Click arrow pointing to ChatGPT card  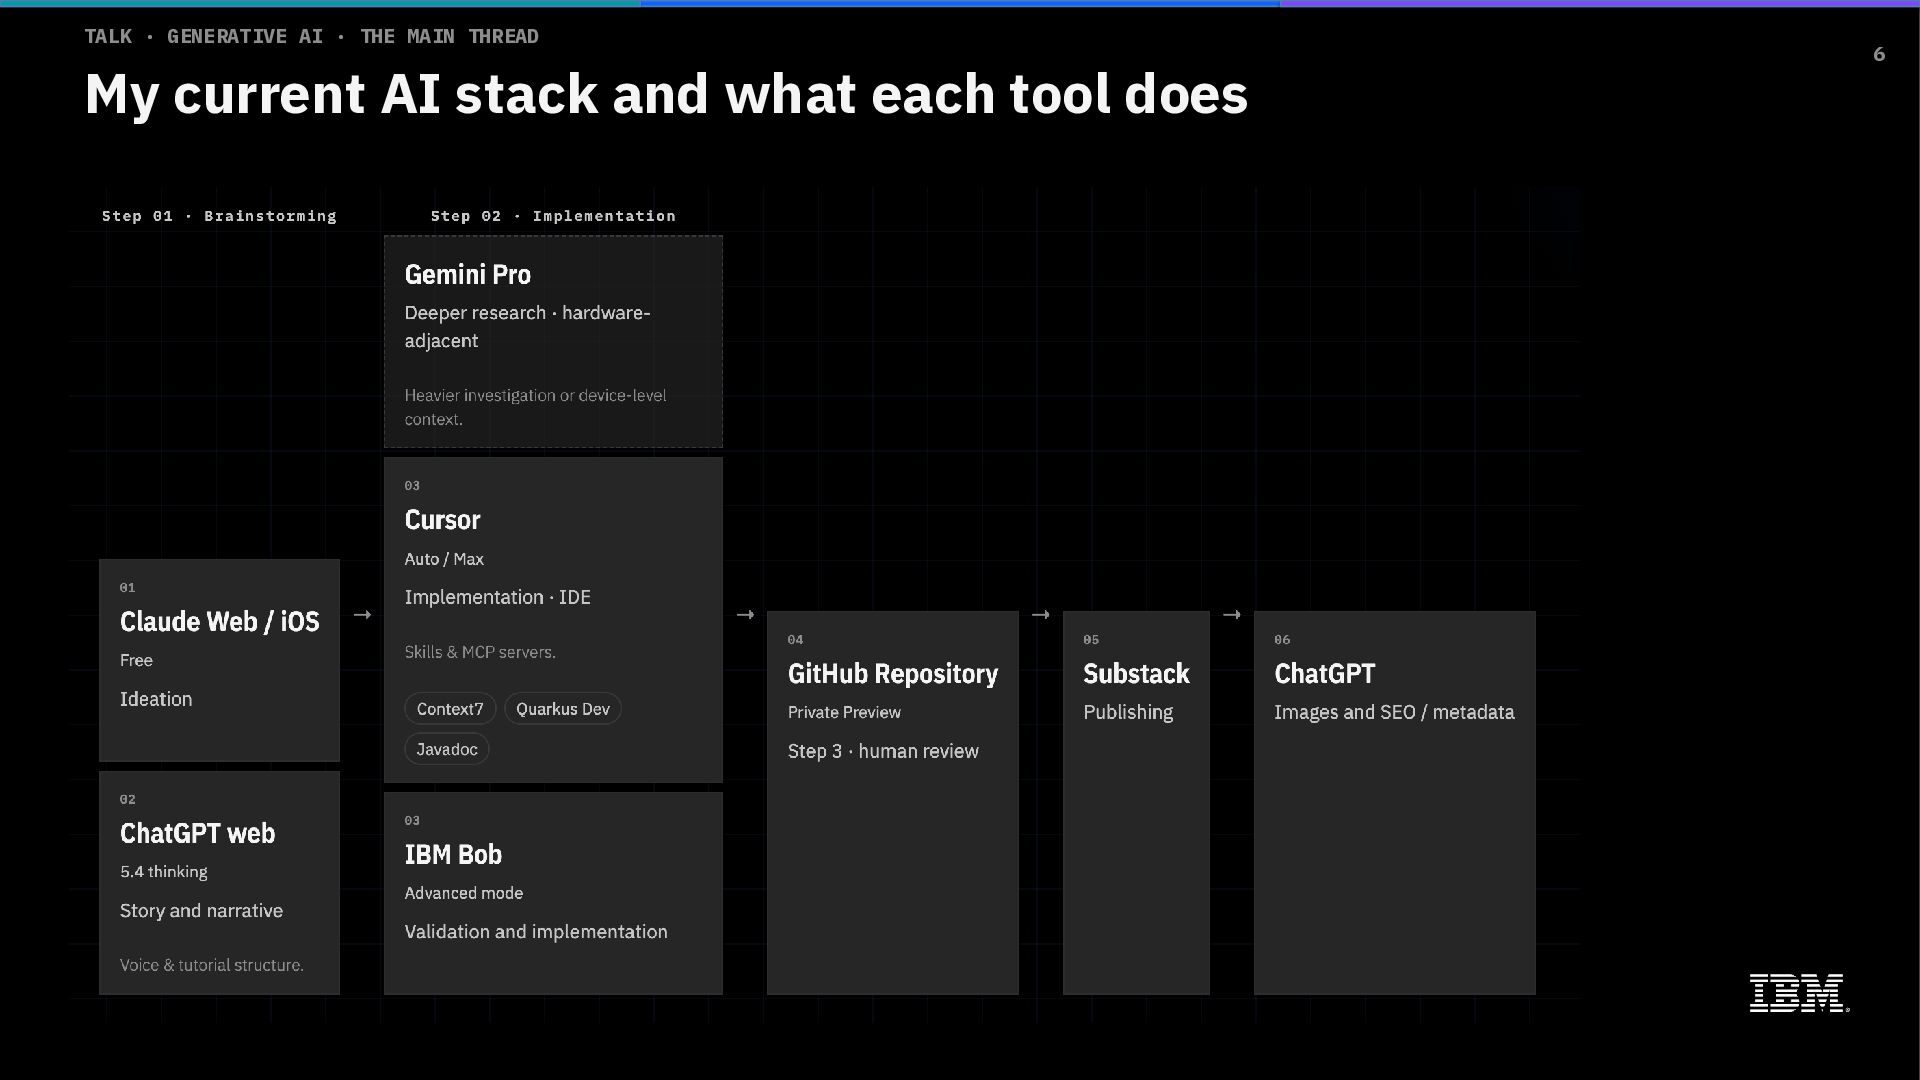click(1231, 615)
